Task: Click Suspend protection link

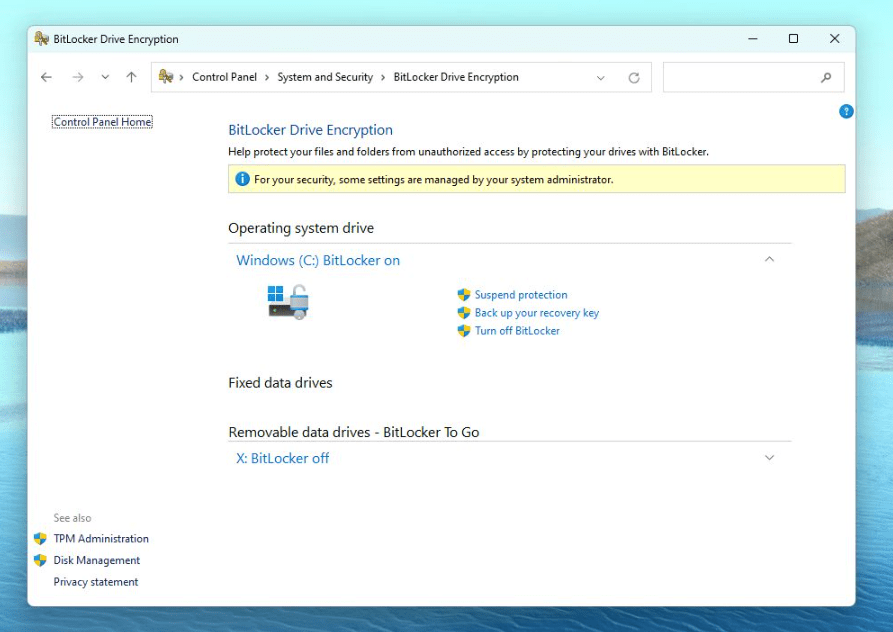Action: pyautogui.click(x=521, y=295)
